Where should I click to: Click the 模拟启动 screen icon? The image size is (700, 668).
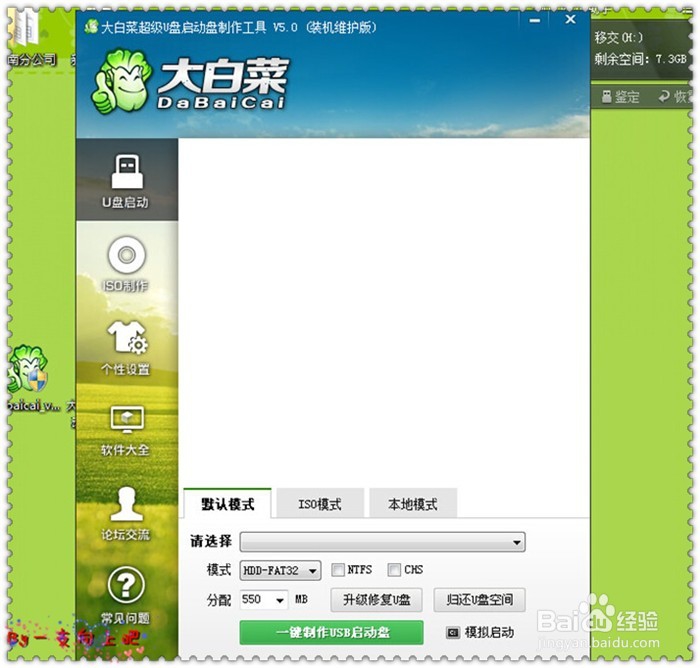(x=453, y=633)
